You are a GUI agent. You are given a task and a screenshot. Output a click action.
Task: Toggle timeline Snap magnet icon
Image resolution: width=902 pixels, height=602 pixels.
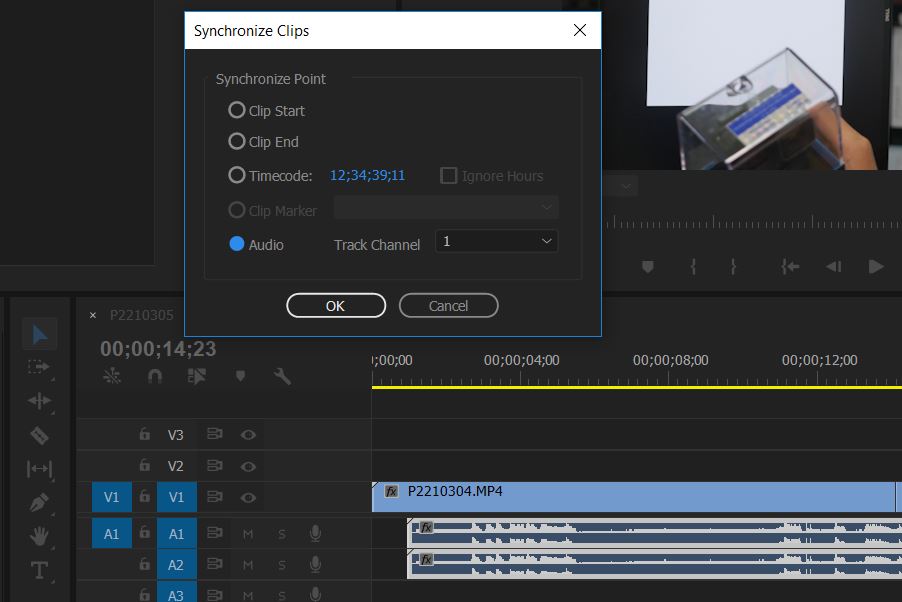(154, 376)
